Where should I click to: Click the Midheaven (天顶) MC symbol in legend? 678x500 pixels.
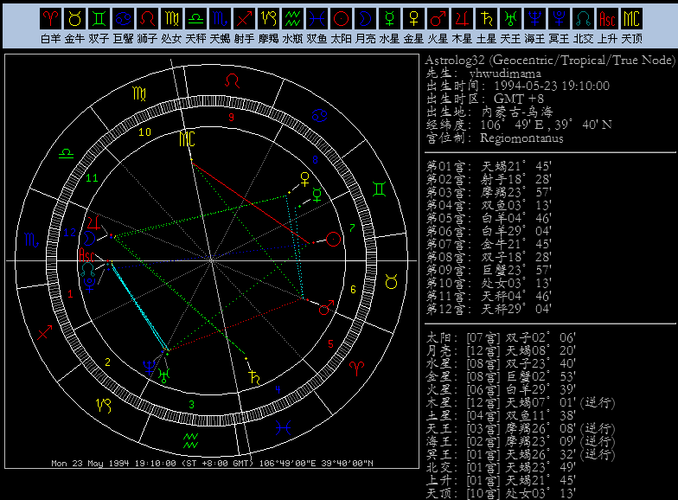click(x=632, y=19)
